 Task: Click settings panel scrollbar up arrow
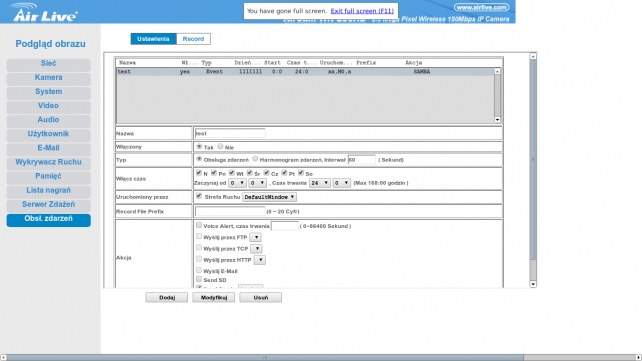coord(533,56)
